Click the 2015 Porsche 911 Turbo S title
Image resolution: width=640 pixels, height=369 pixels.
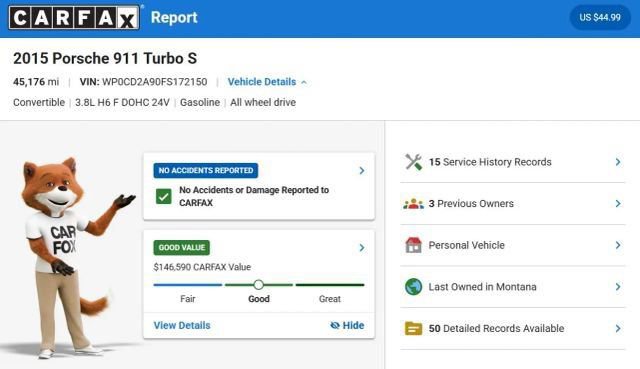tap(105, 58)
